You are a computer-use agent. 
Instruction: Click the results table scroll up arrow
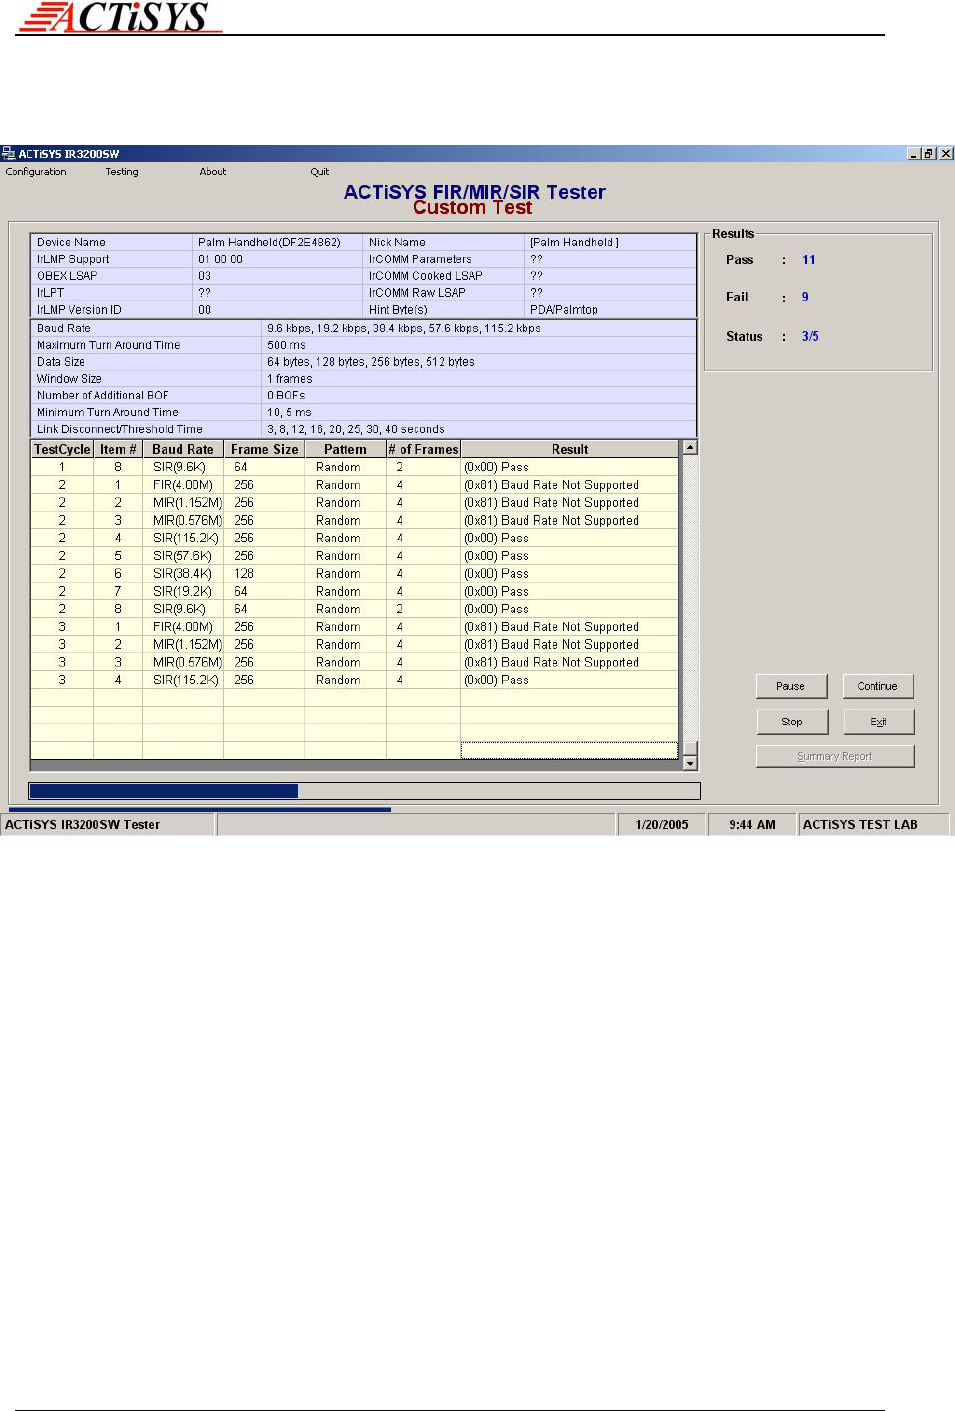[x=690, y=448]
